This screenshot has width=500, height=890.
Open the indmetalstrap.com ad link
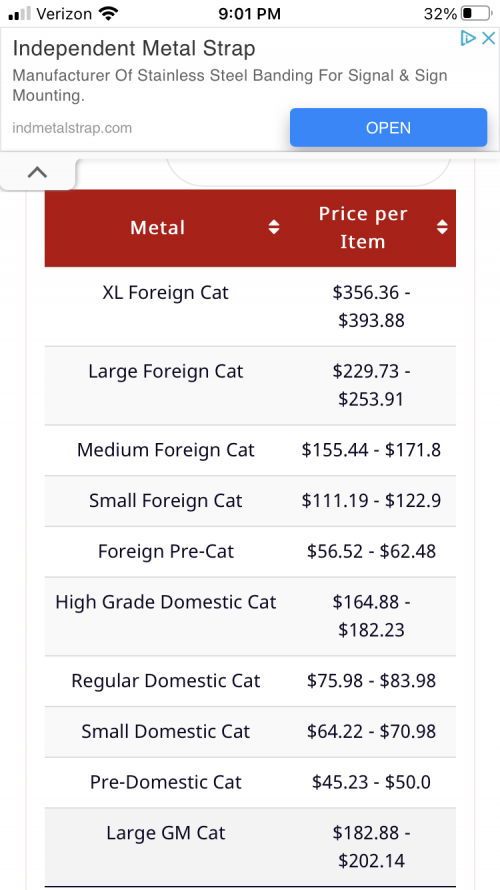(x=72, y=128)
